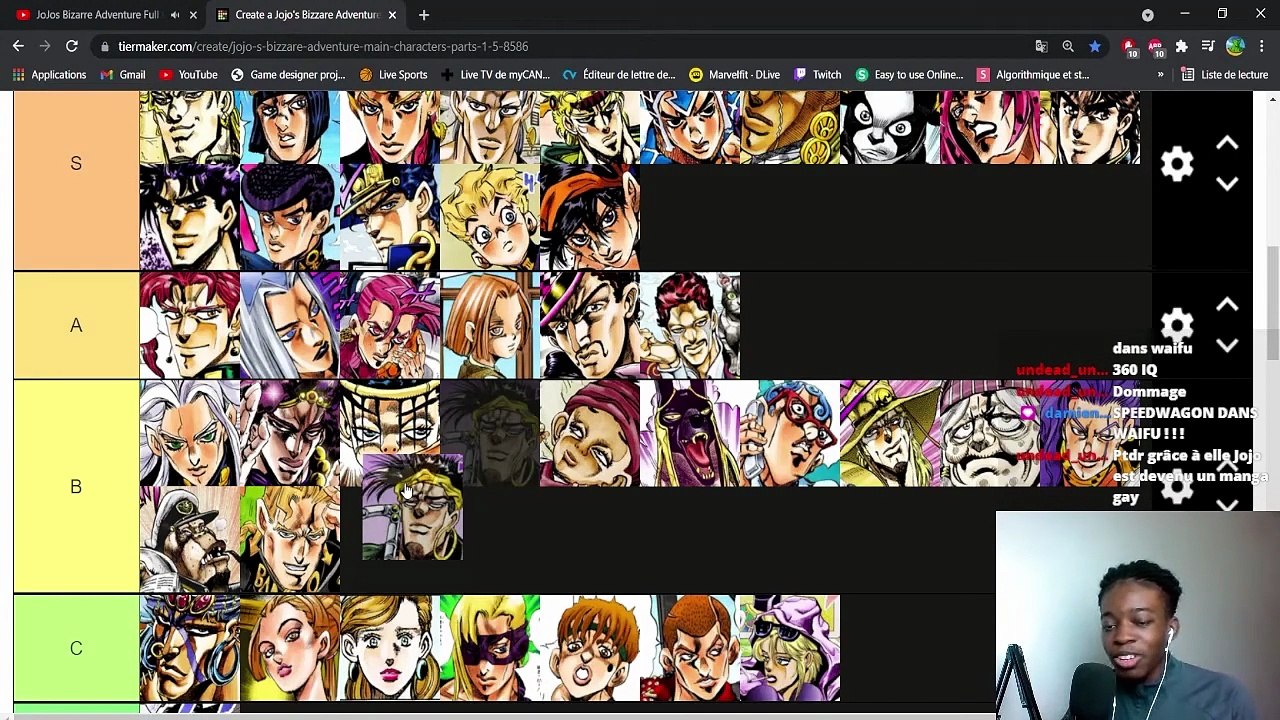
Task: Open the Chrome three-dot menu
Action: pos(1261,46)
